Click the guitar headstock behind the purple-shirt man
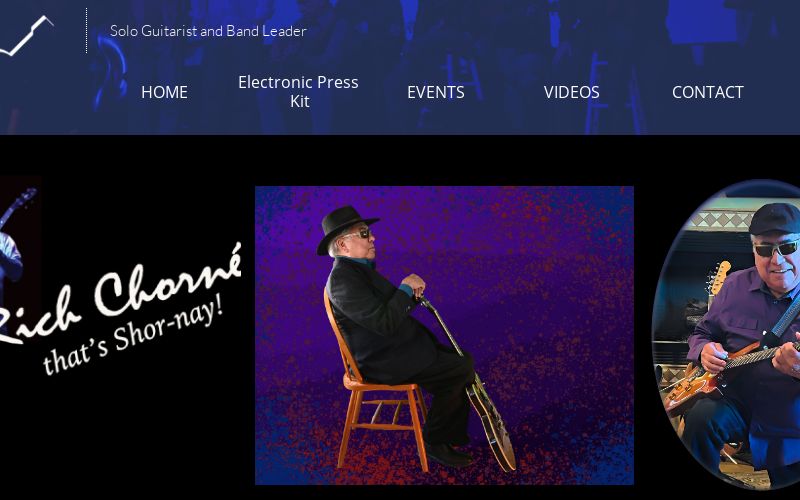 (718, 278)
